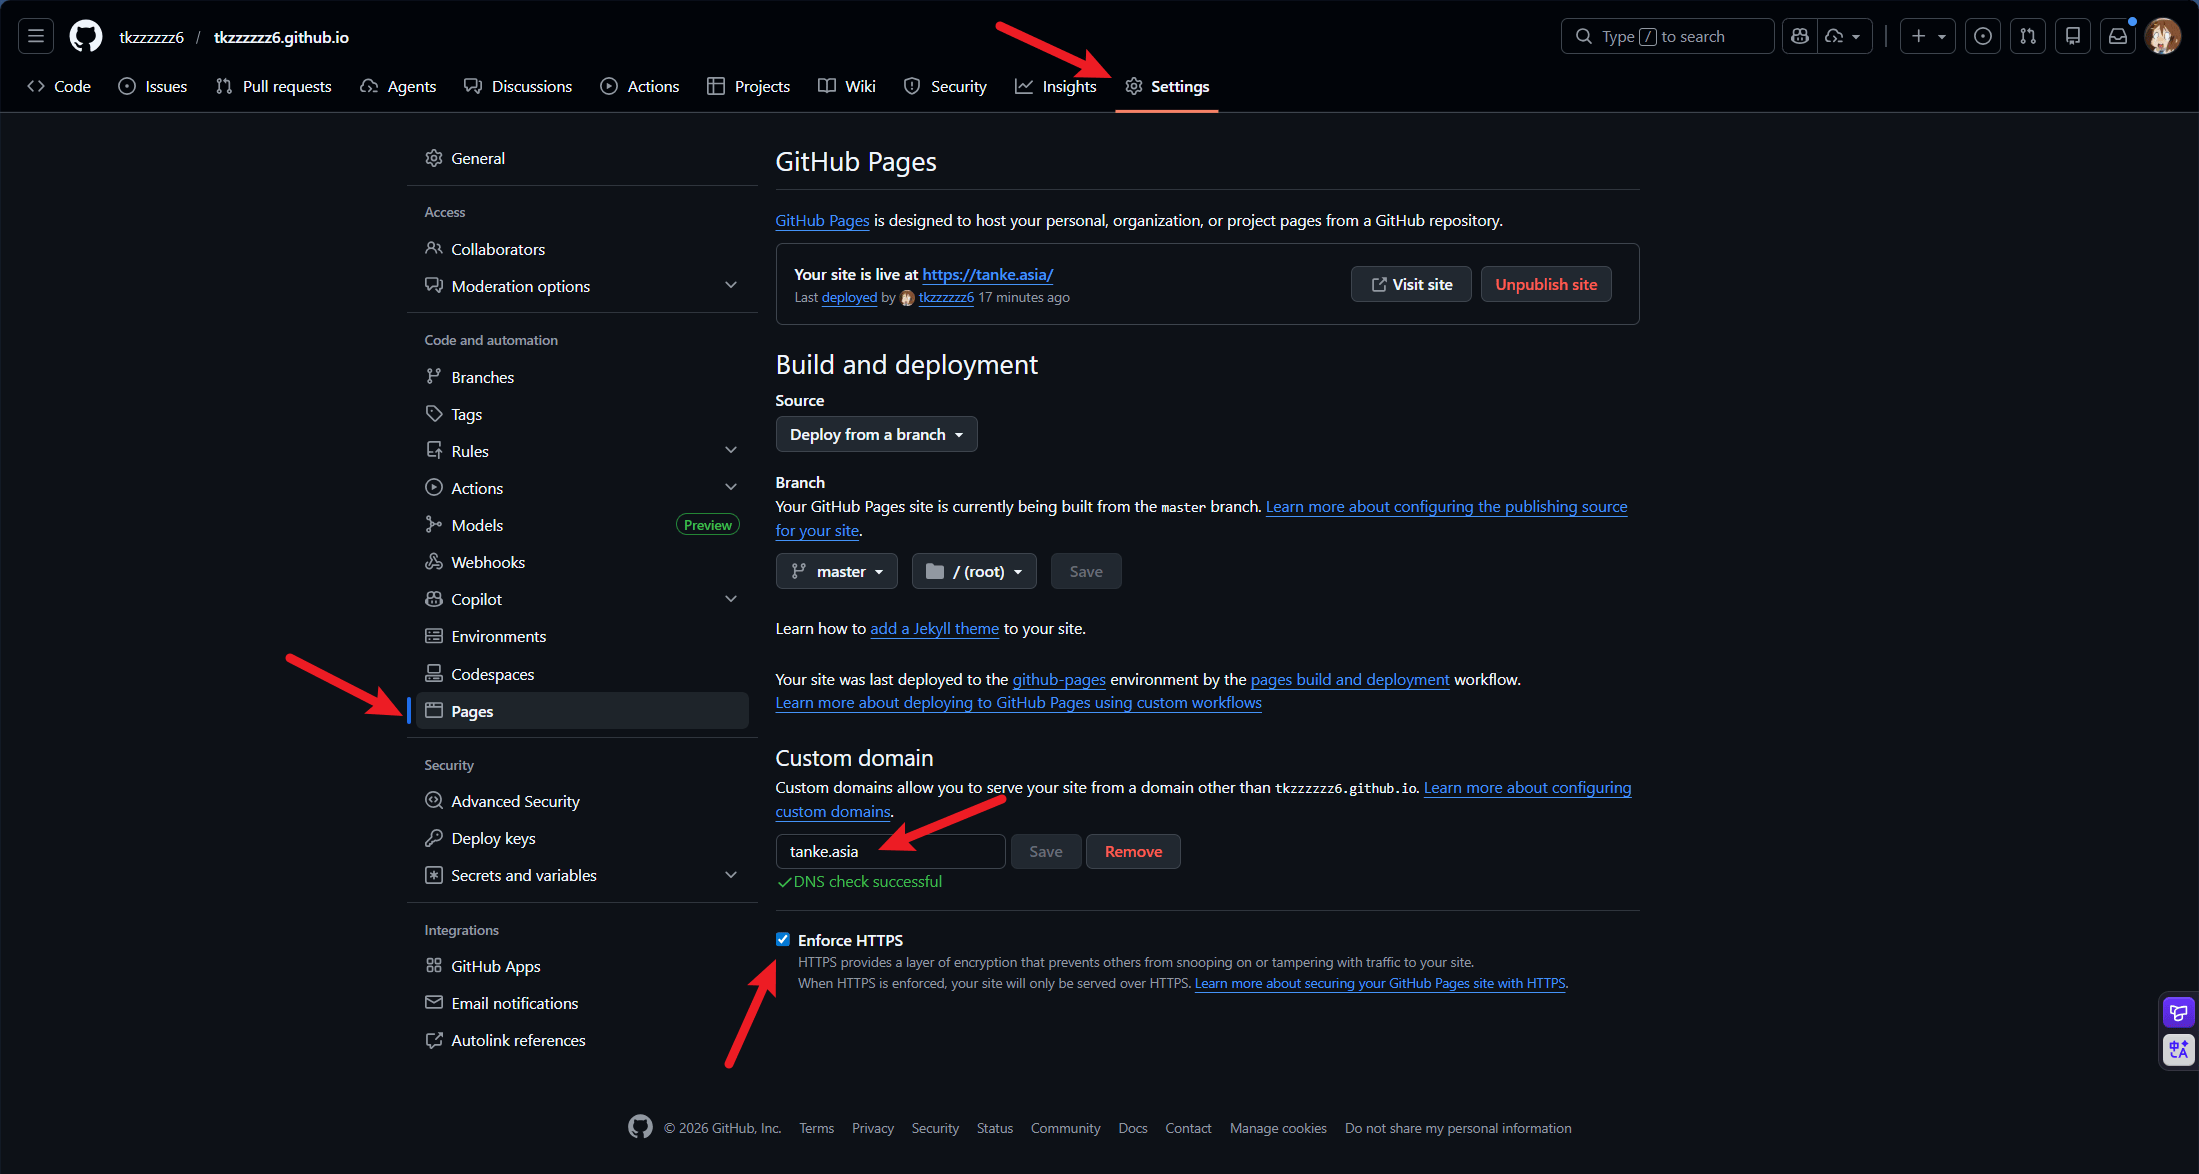The image size is (2199, 1174).
Task: Open the hamburger menu in the top left
Action: tap(35, 36)
